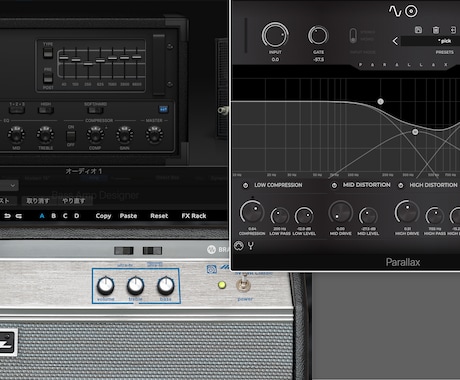Click the Copy button
This screenshot has width=460, height=380.
[103, 216]
